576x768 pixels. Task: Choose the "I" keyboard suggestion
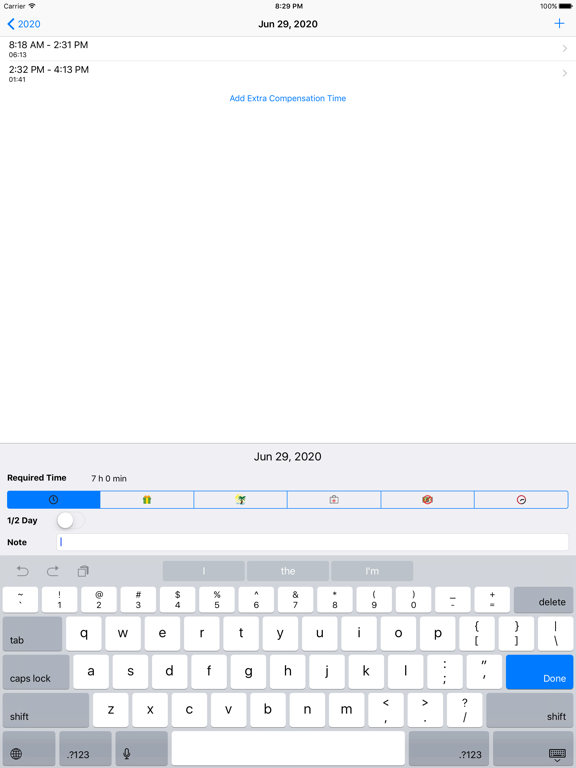pos(204,571)
